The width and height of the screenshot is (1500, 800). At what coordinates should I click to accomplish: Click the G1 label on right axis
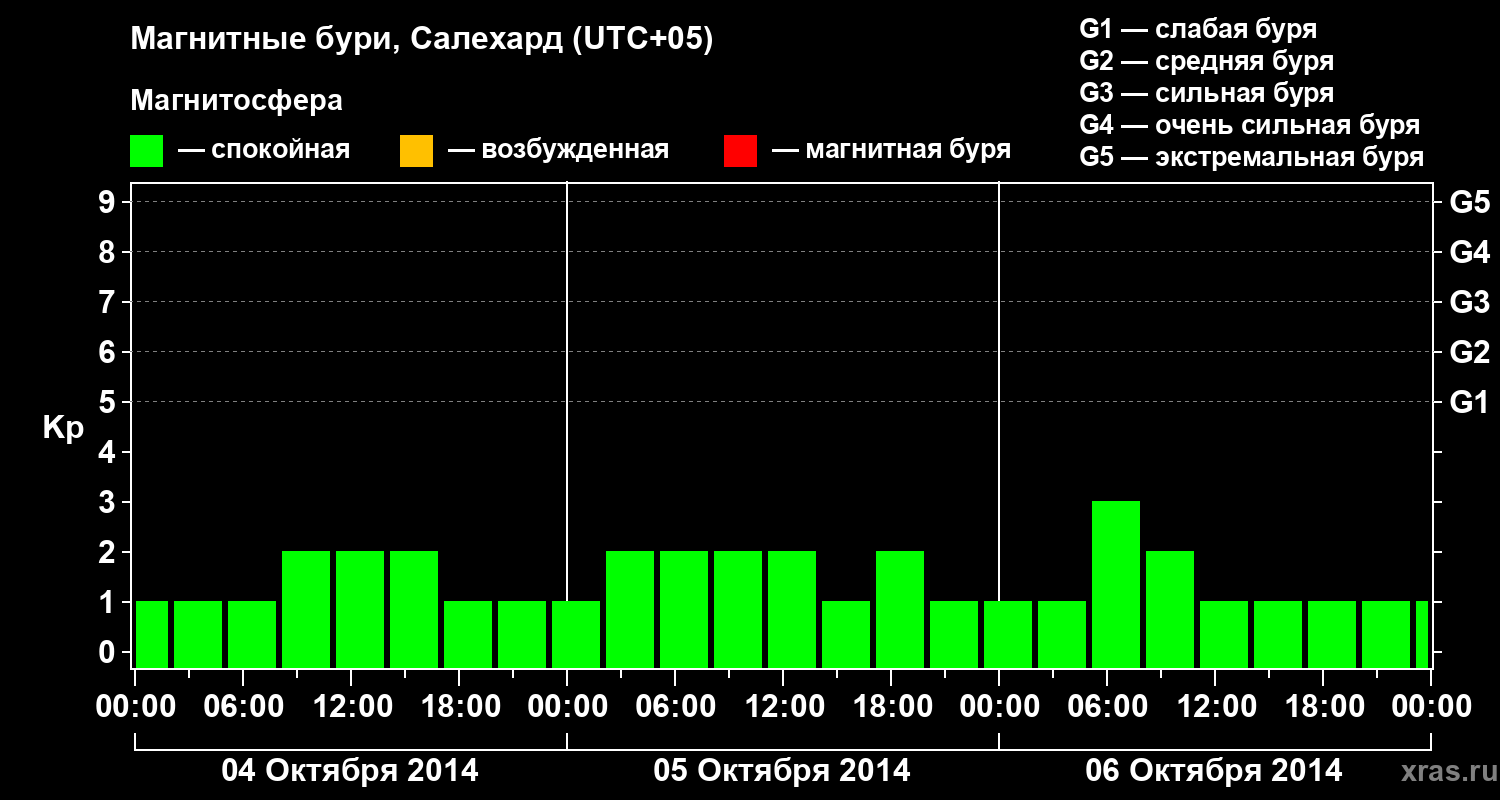(x=1469, y=402)
